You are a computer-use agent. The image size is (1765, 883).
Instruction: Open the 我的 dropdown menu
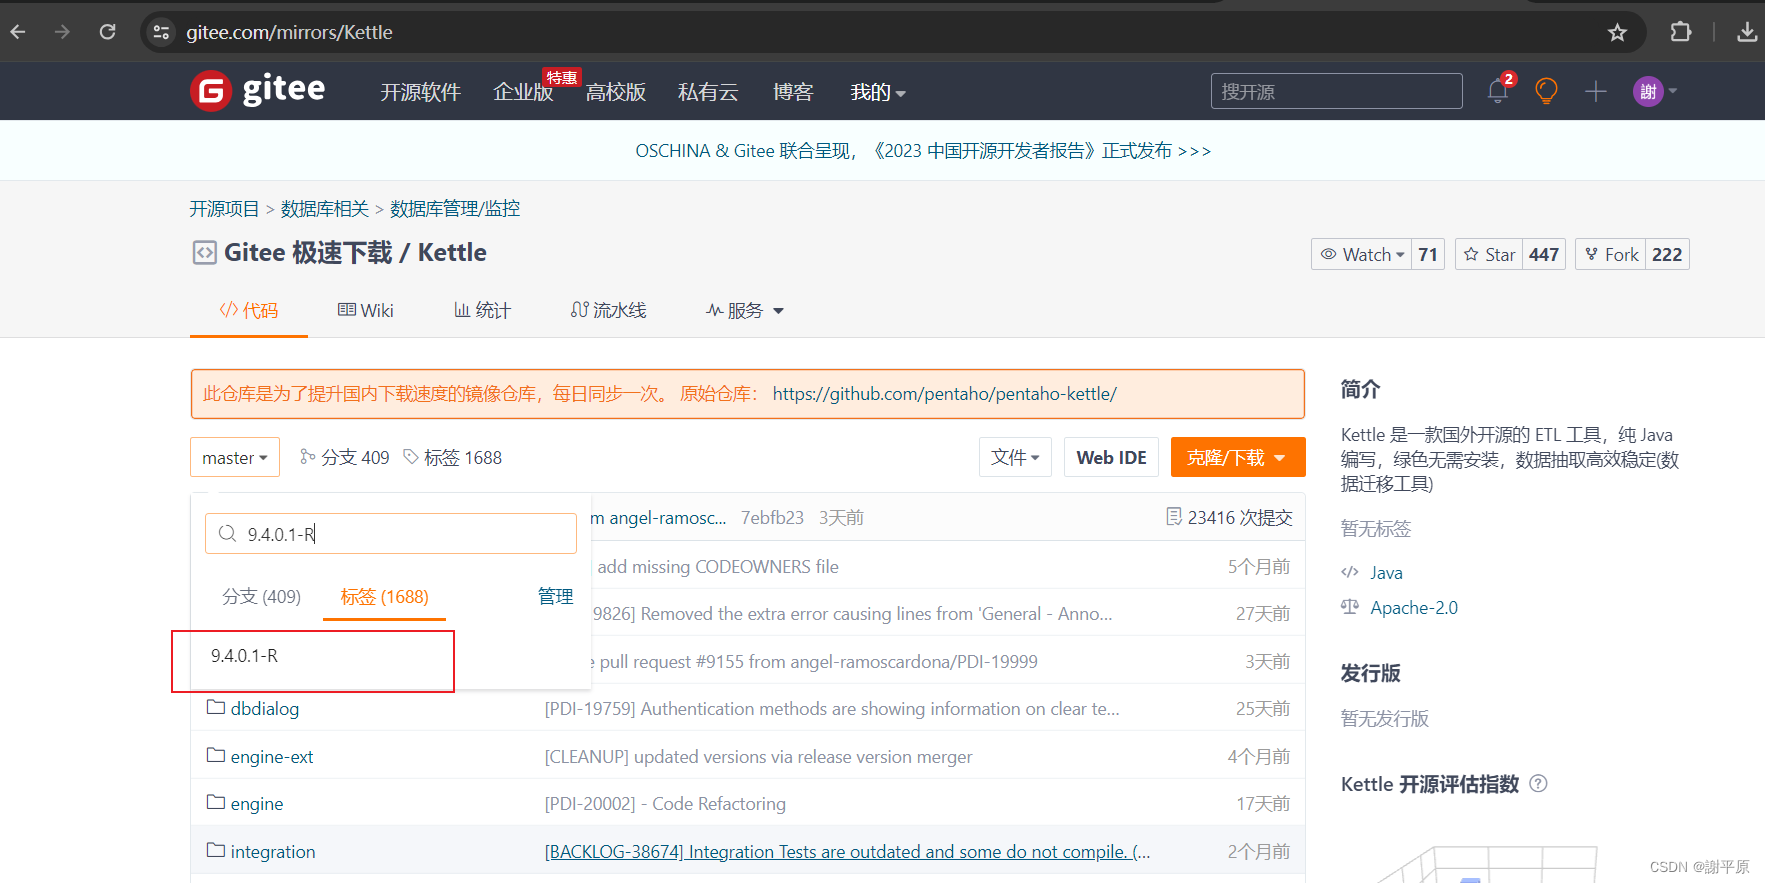coord(878,92)
